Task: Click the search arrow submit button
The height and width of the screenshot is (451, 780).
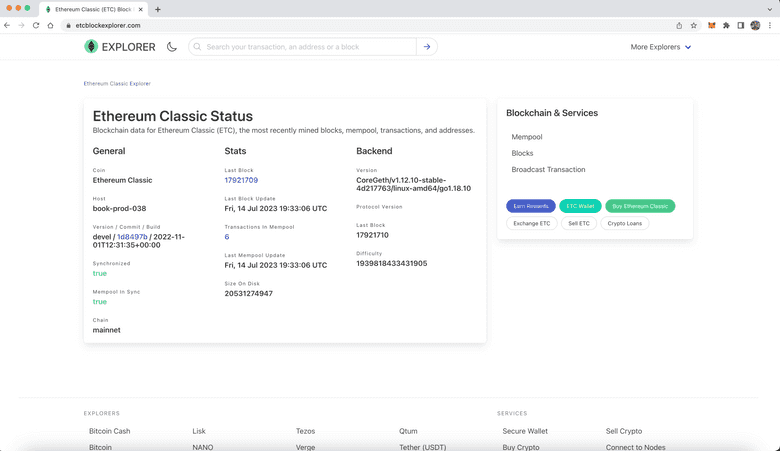Action: tap(427, 47)
